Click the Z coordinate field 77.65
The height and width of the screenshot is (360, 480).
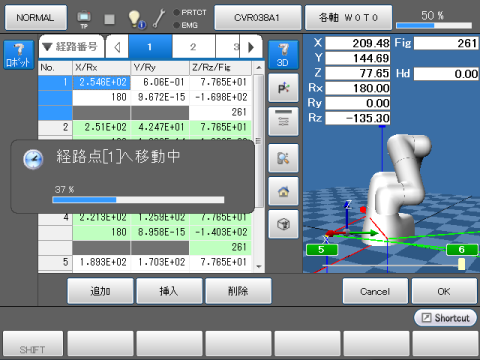pos(357,73)
